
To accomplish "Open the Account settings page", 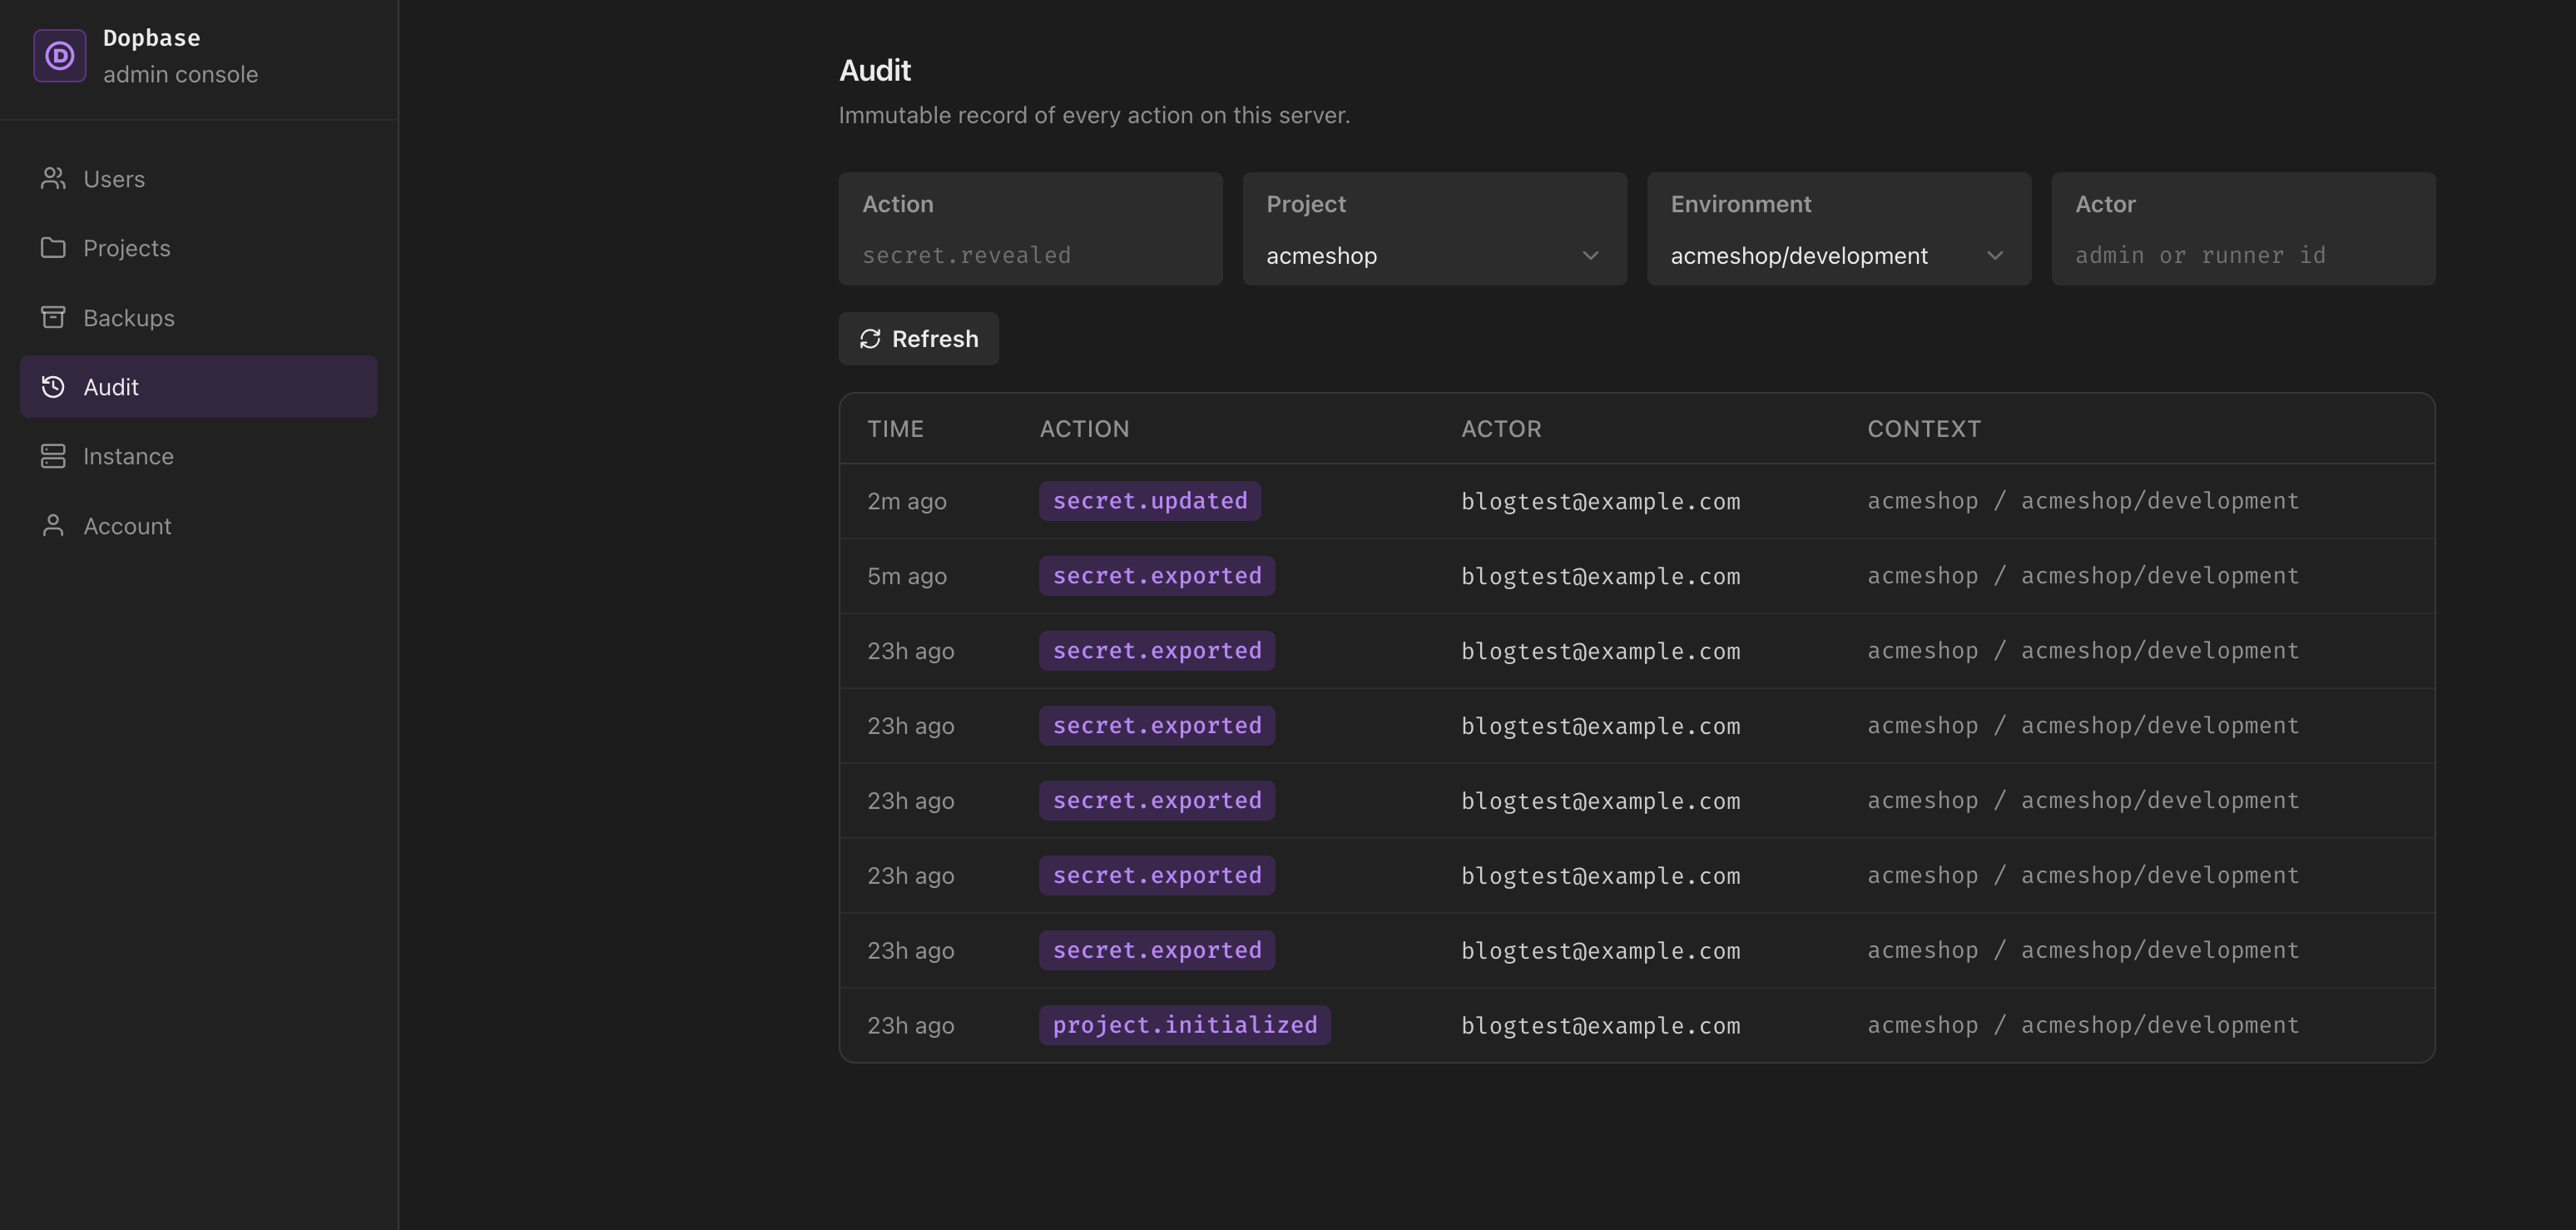I will 199,526.
